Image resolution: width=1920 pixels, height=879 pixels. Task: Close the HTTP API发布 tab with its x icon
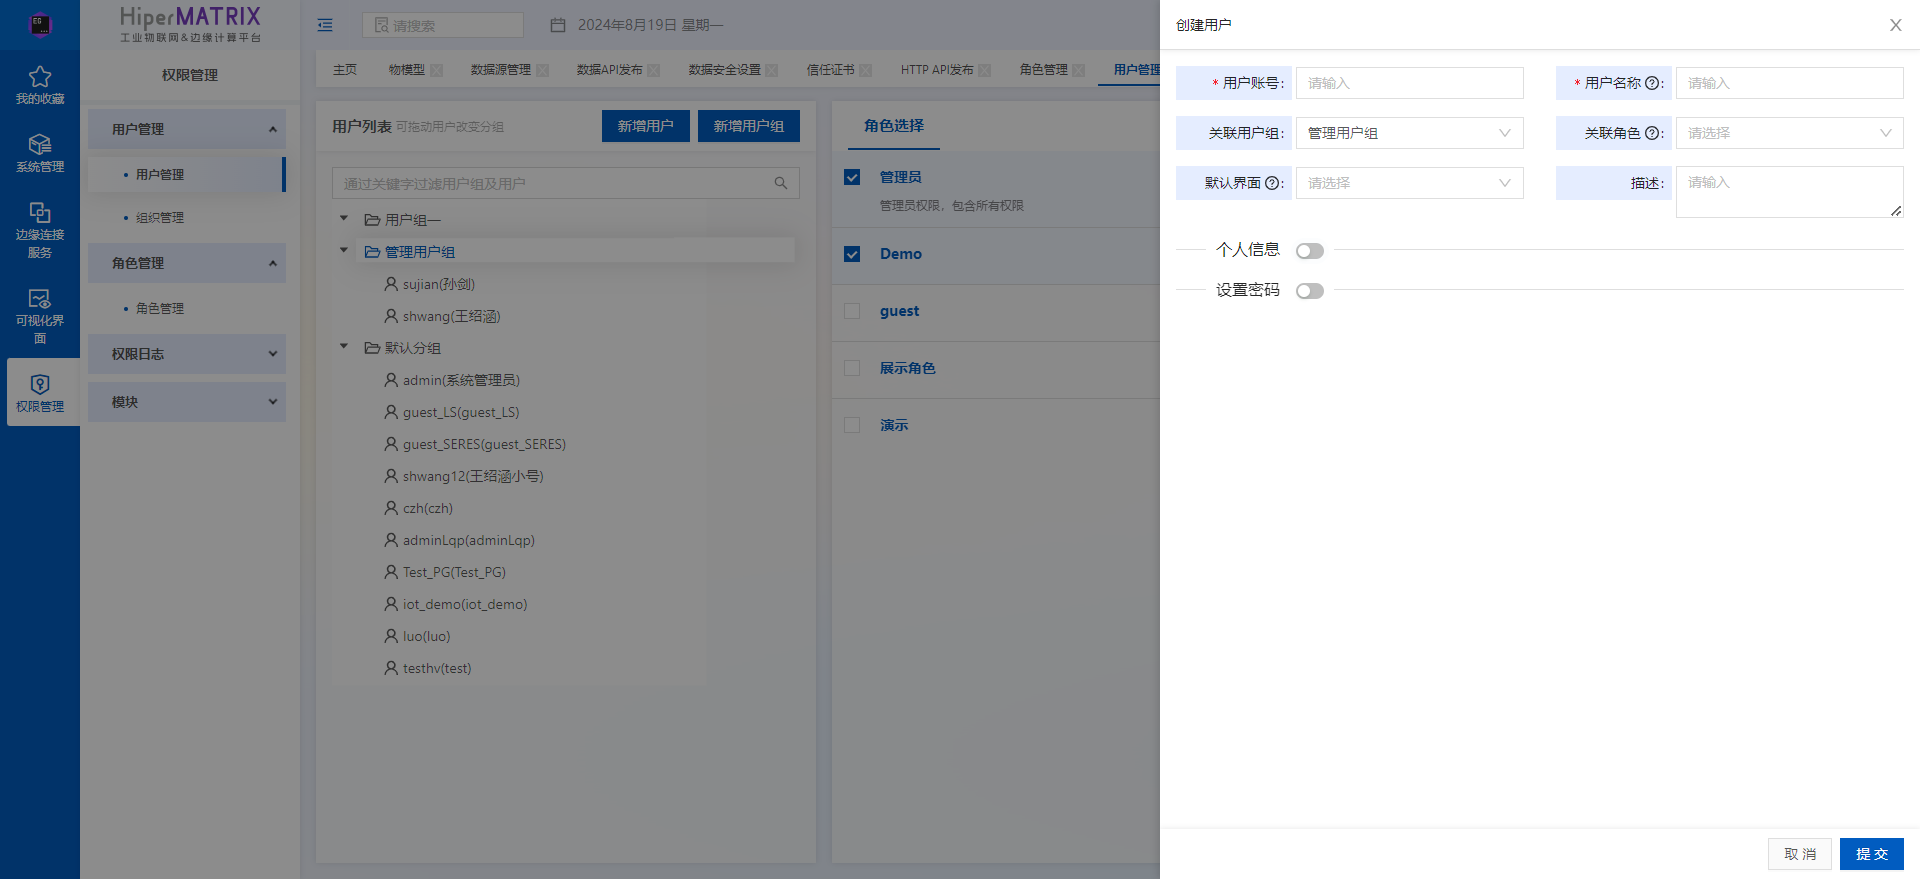985,70
